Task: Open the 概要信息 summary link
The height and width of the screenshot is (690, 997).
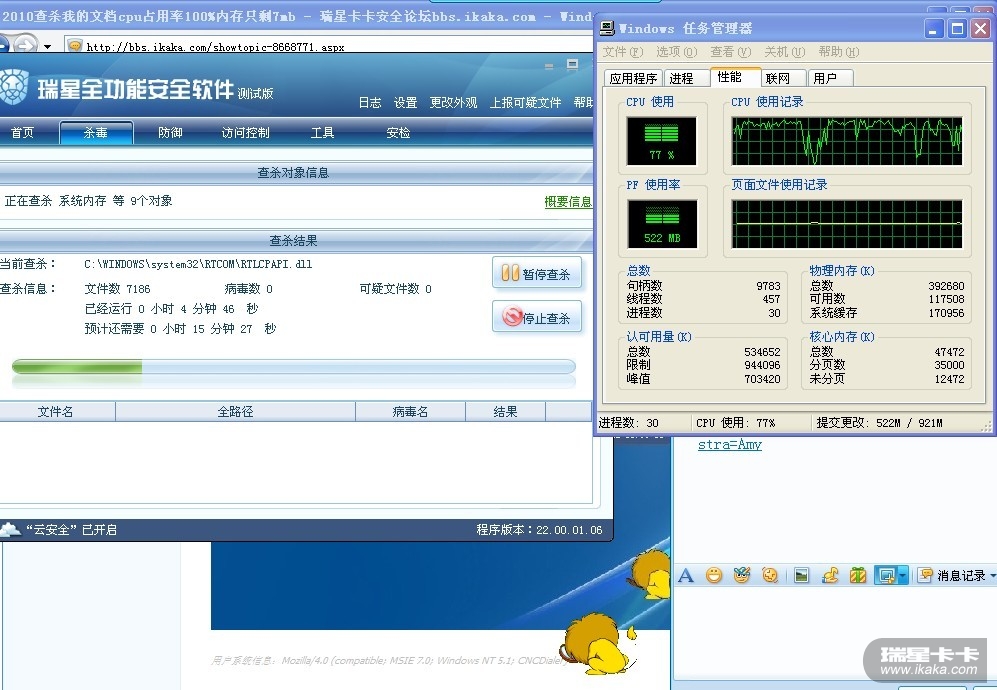Action: (568, 202)
